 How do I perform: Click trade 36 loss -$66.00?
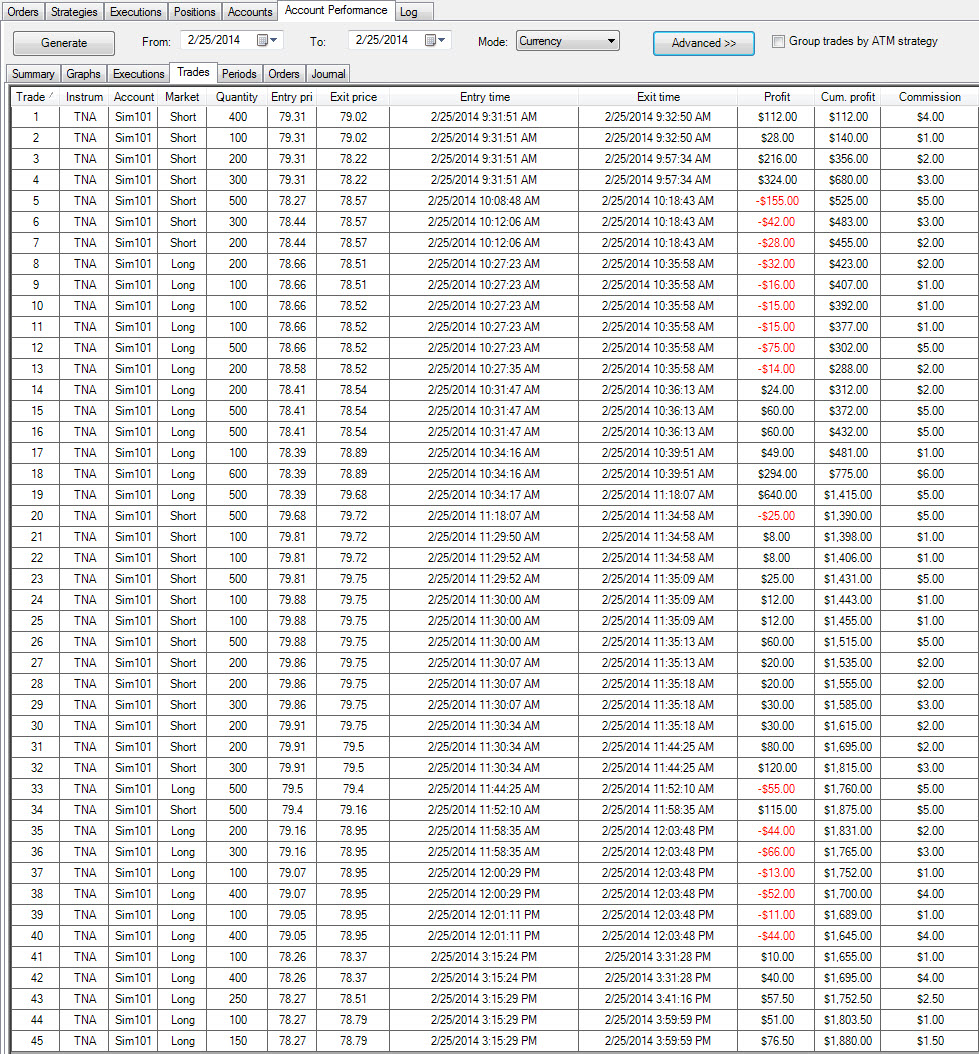[777, 852]
